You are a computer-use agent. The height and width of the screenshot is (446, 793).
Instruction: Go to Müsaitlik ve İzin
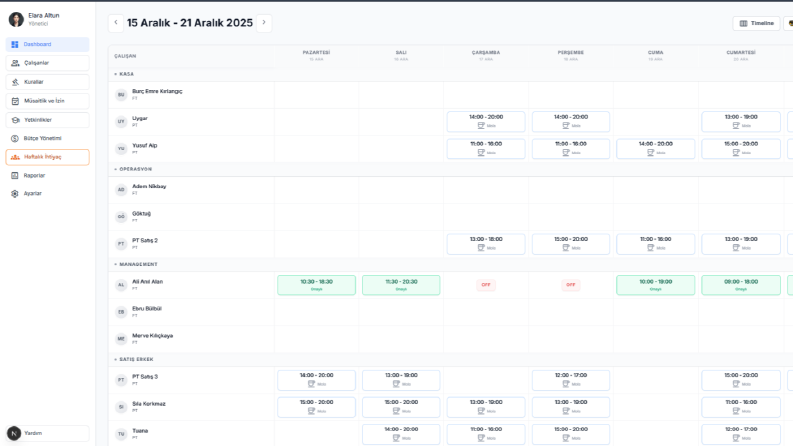click(48, 101)
